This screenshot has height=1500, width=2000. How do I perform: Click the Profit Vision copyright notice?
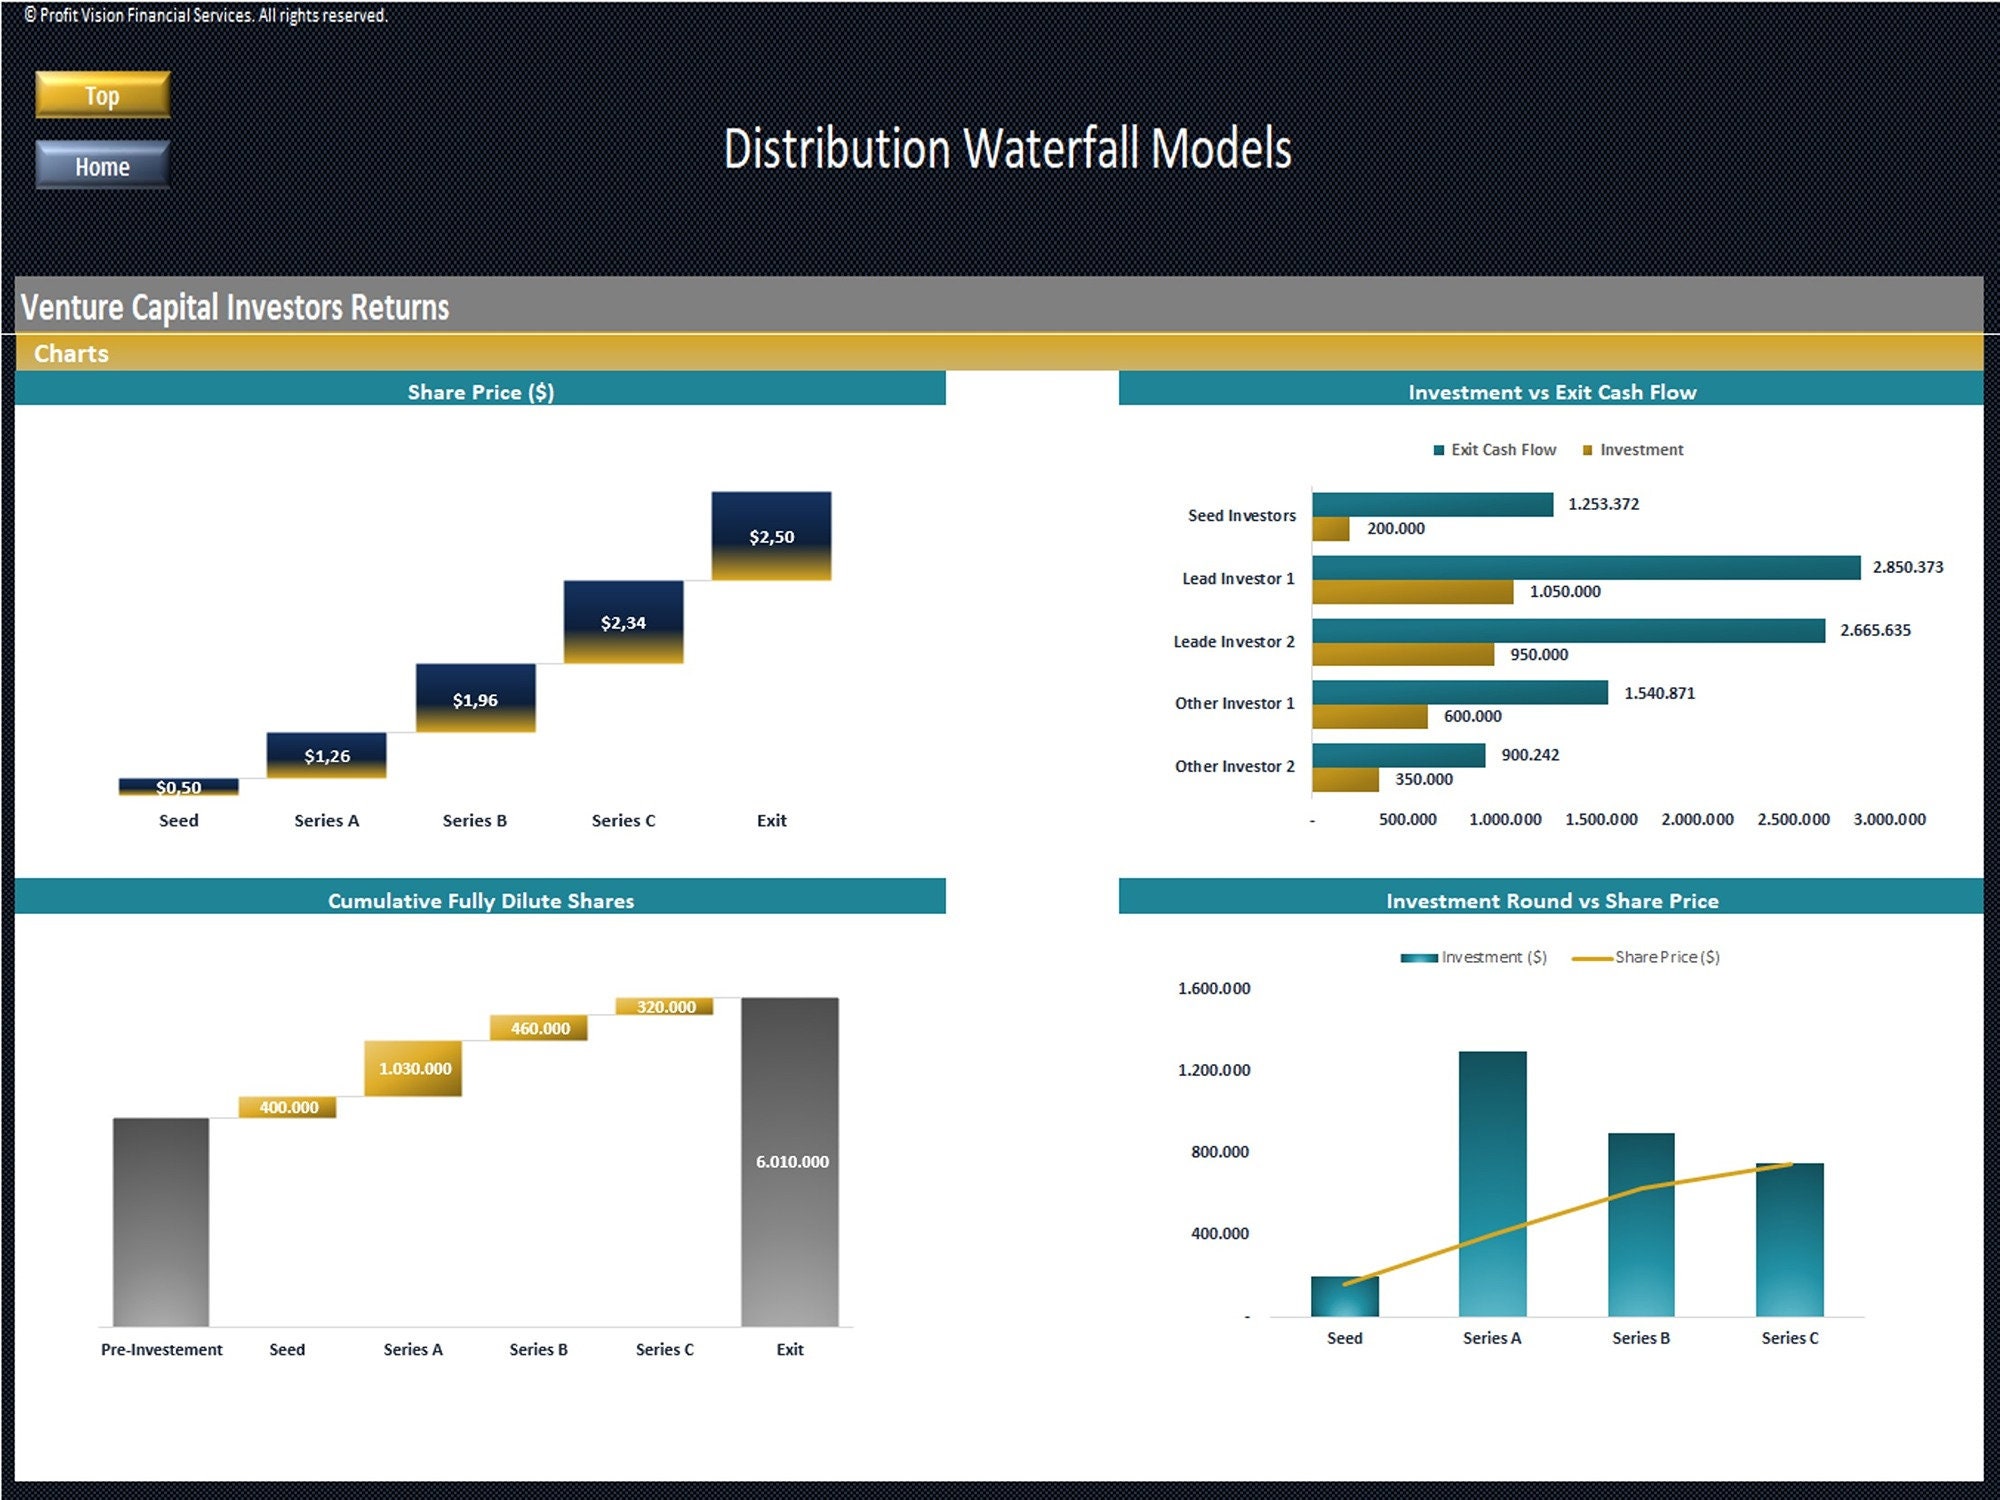[x=200, y=15]
